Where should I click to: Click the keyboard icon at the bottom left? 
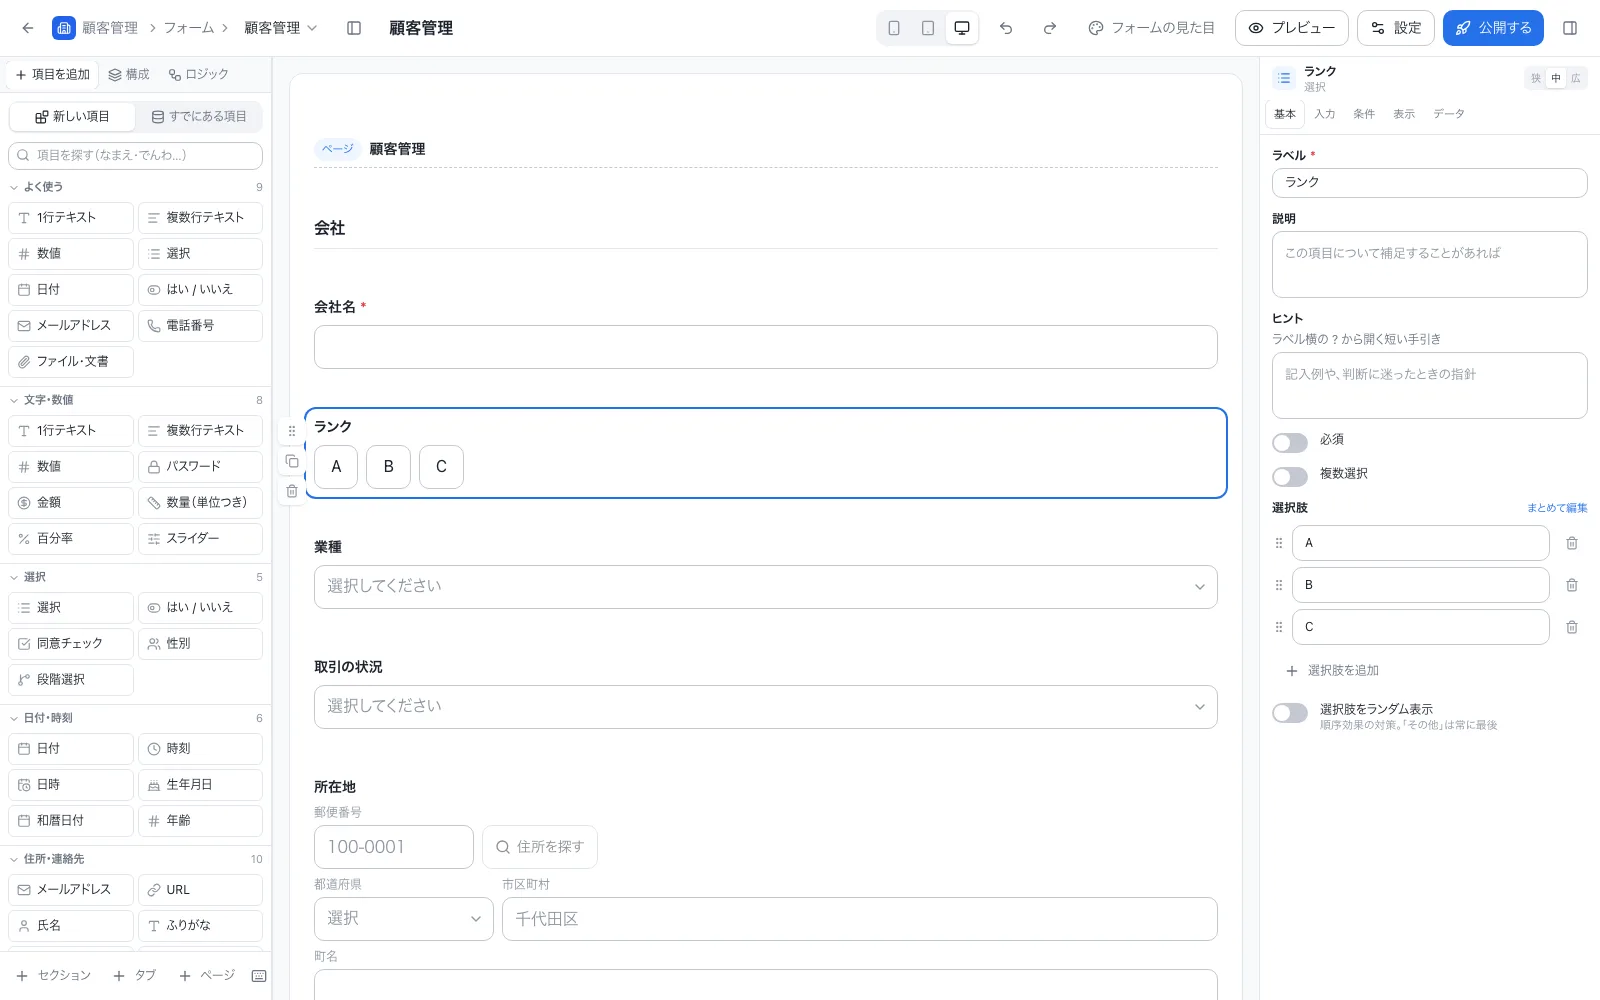coord(259,976)
